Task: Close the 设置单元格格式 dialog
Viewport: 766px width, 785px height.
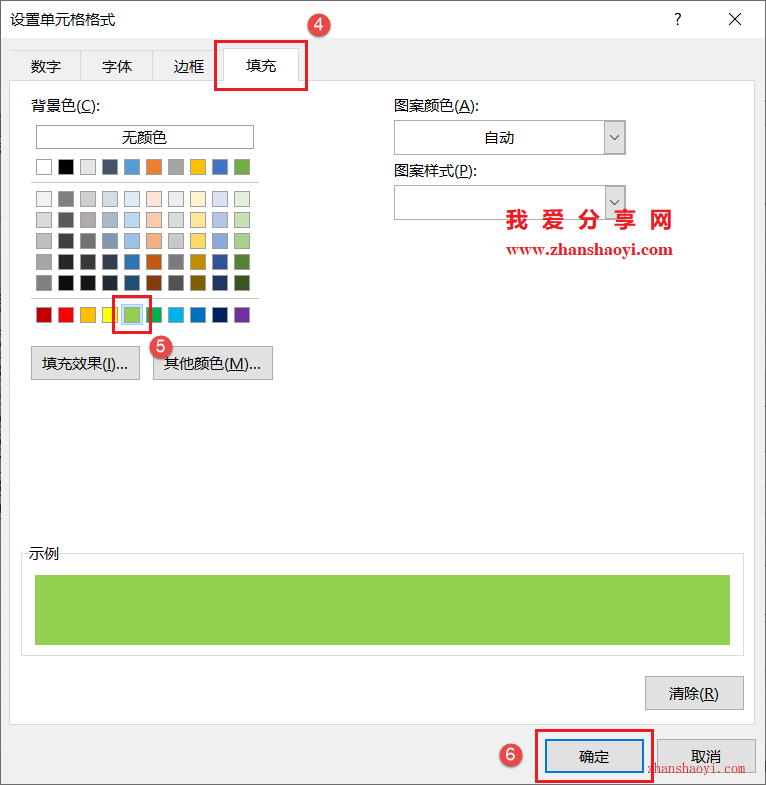Action: click(735, 20)
